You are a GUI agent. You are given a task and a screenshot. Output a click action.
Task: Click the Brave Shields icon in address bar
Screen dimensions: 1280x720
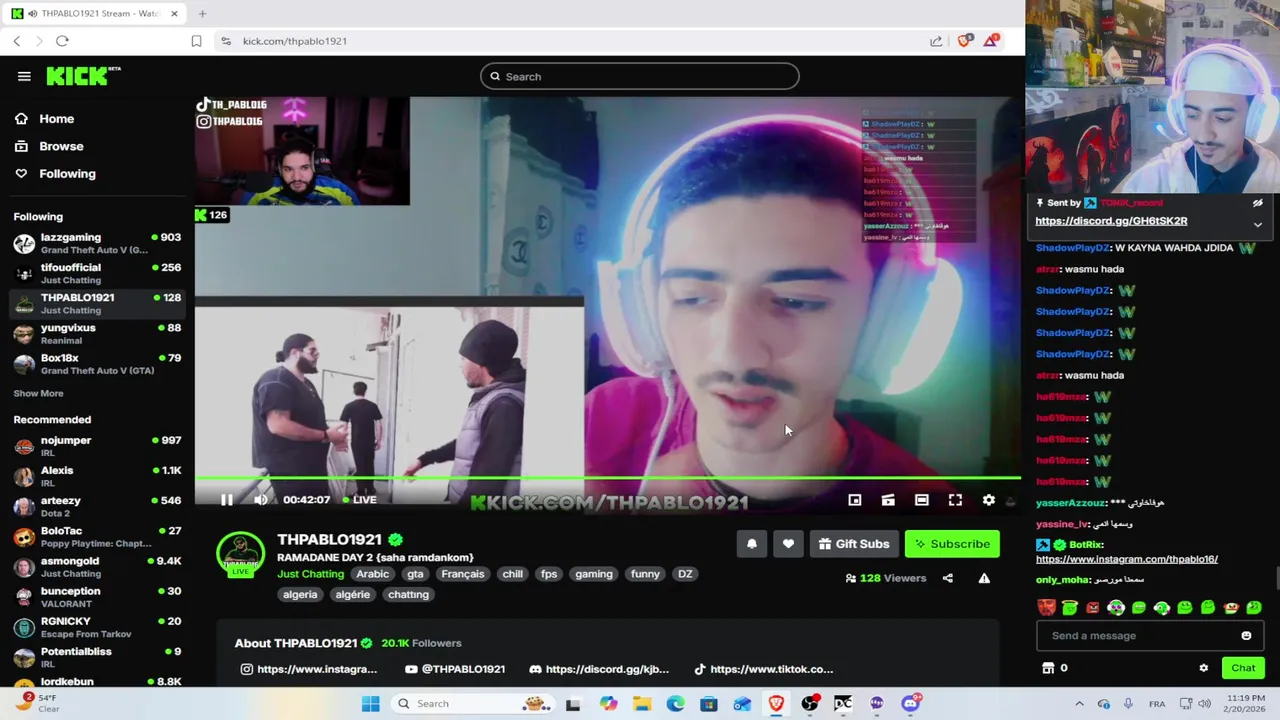(x=964, y=41)
